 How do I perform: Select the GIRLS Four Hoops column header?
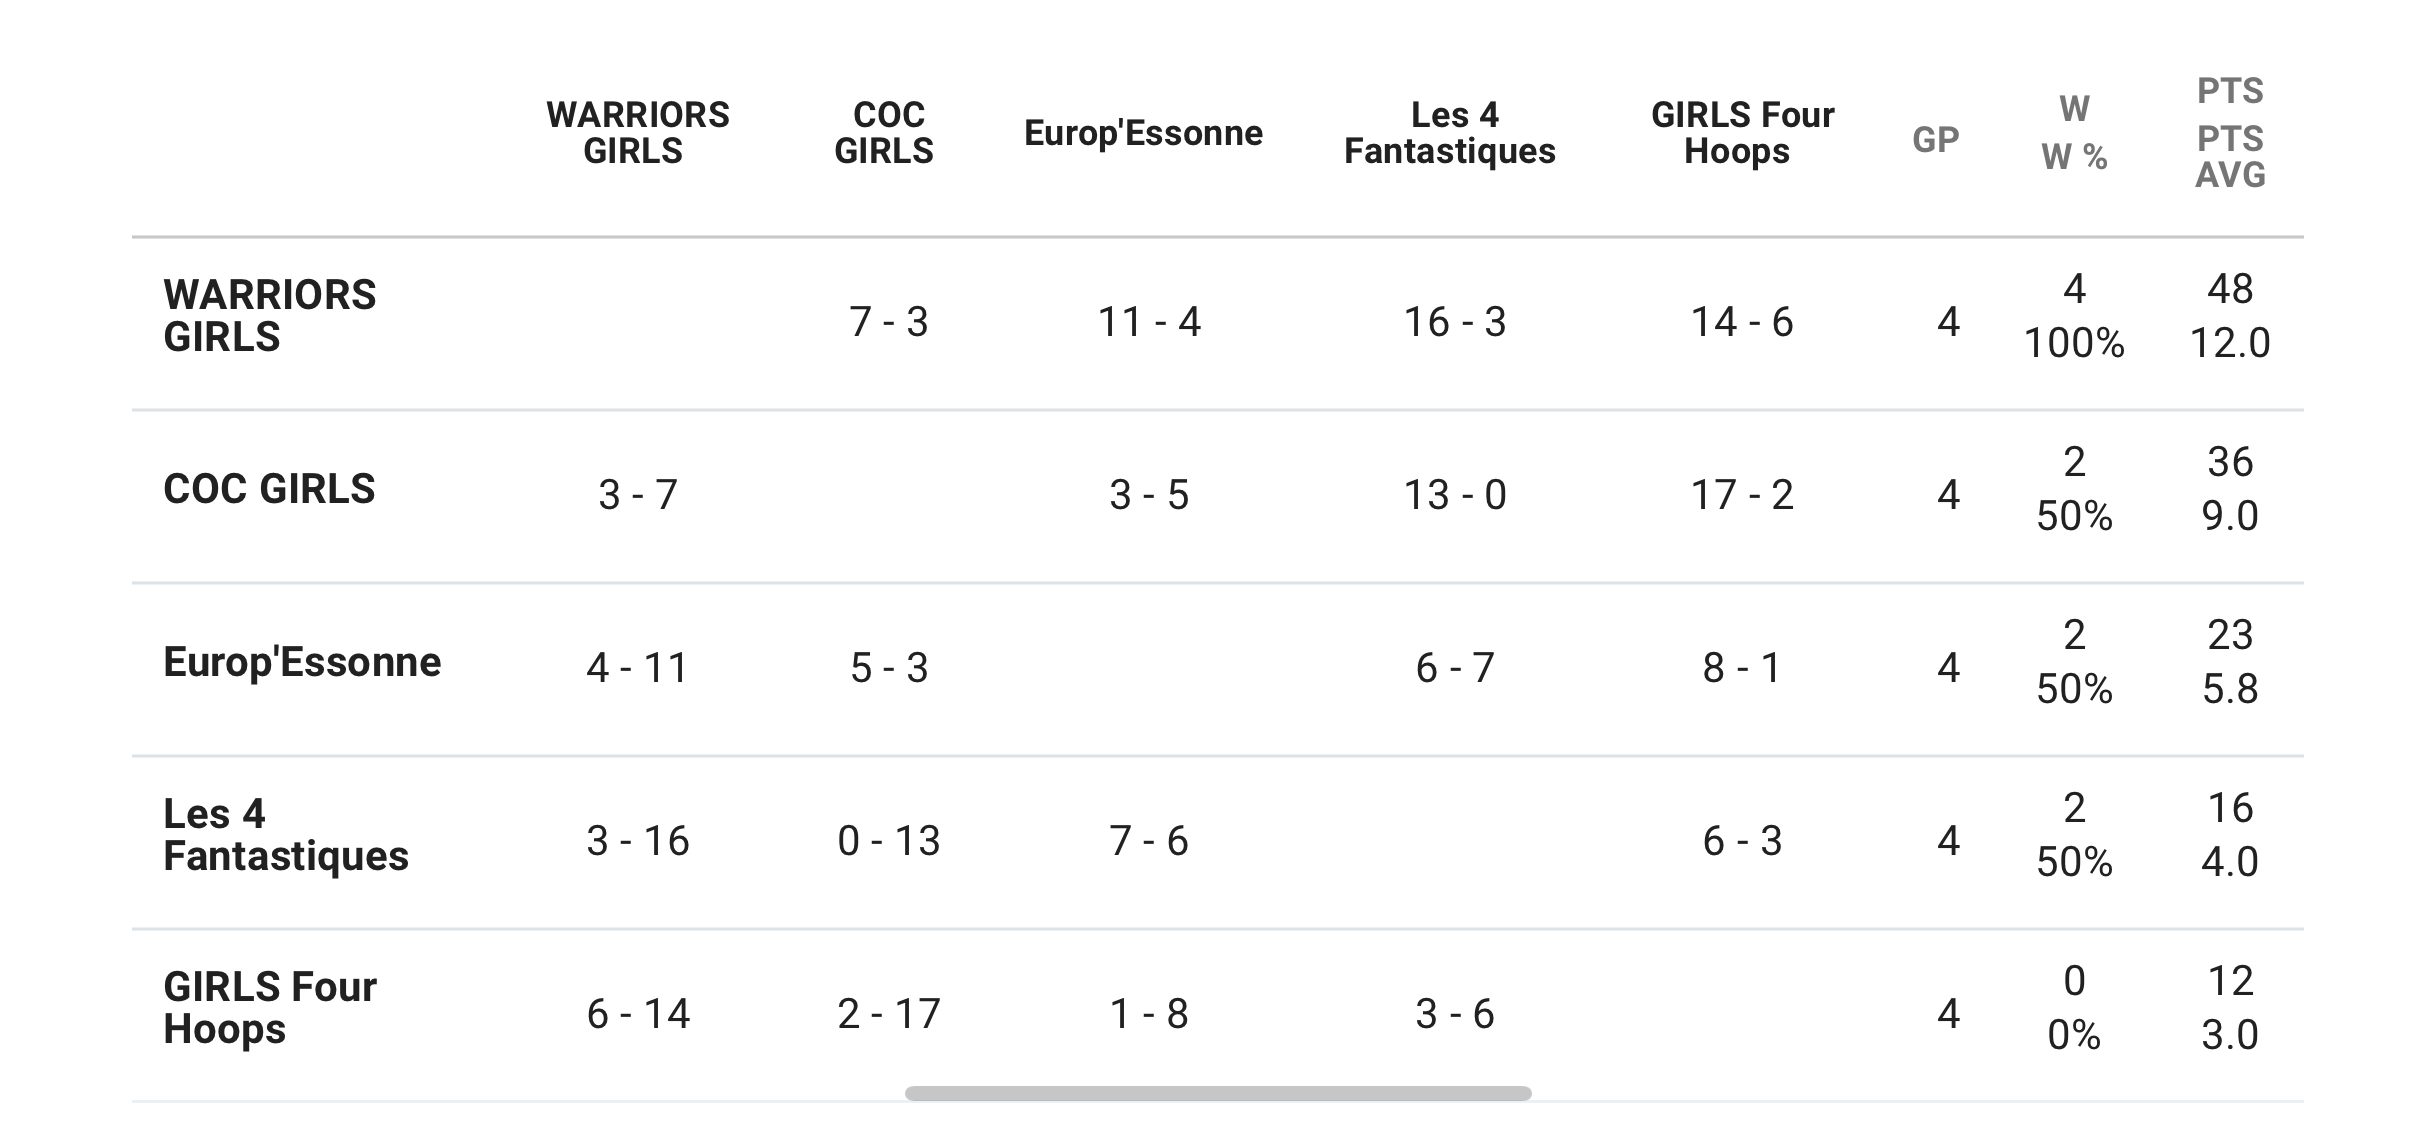1742,133
